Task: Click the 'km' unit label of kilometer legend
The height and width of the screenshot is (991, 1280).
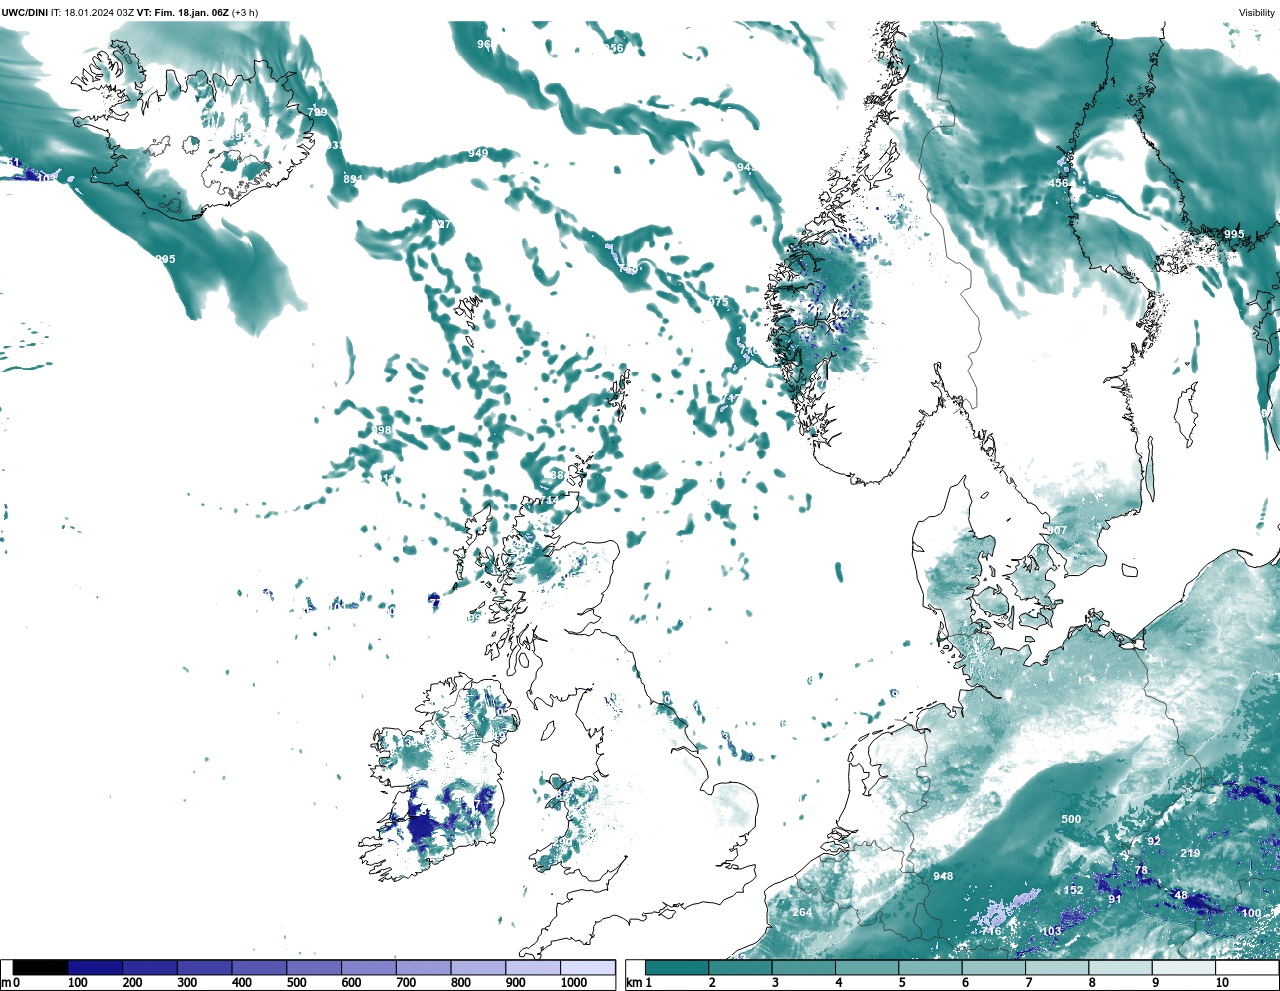Action: [634, 983]
